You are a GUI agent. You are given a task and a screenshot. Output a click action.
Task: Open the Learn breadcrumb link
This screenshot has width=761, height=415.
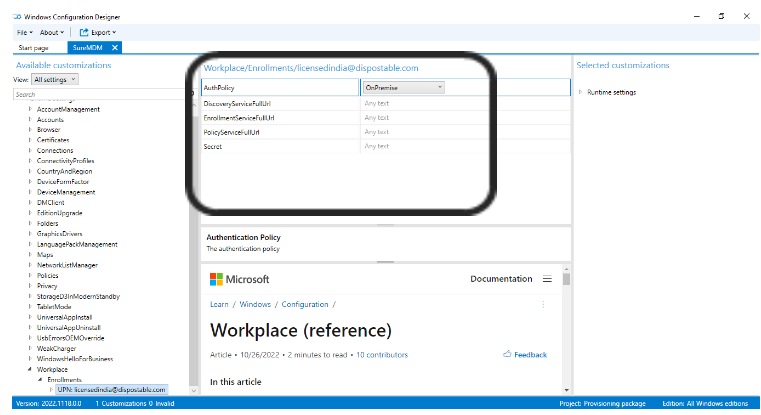[219, 304]
